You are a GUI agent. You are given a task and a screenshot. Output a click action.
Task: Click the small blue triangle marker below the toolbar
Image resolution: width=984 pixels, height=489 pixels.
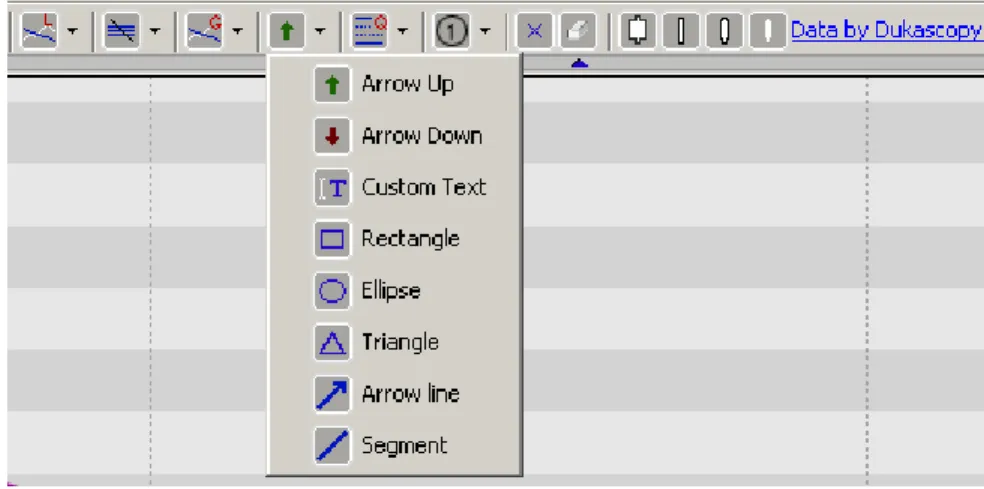(580, 63)
